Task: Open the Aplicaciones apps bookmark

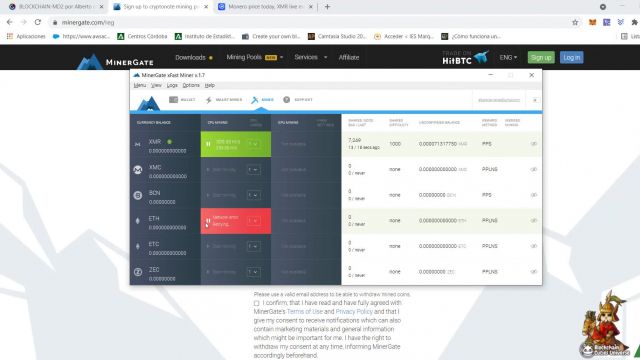Action: tap(26, 36)
